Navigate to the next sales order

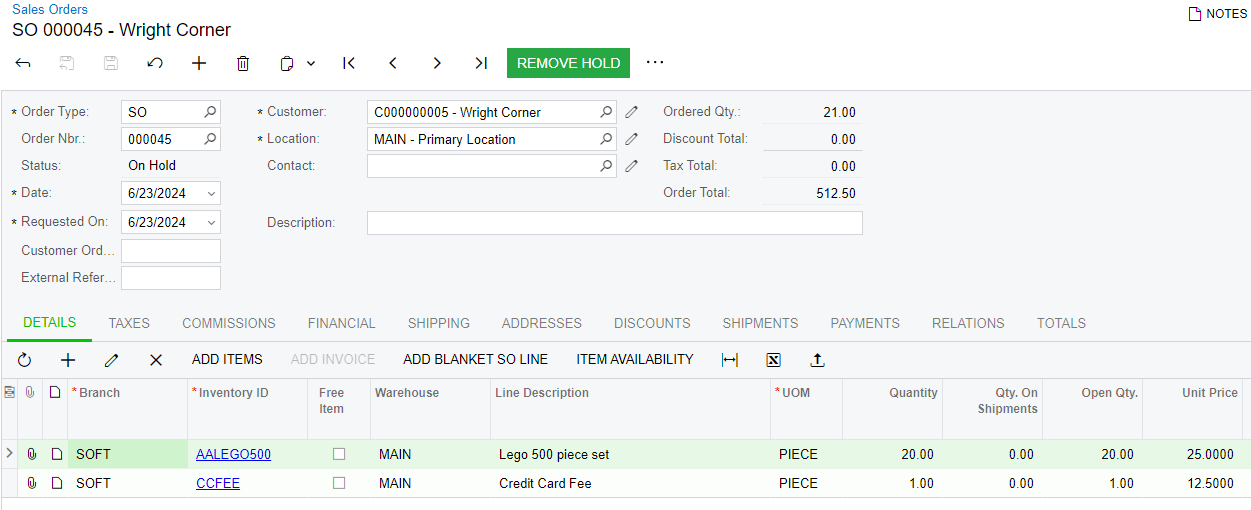pyautogui.click(x=437, y=63)
